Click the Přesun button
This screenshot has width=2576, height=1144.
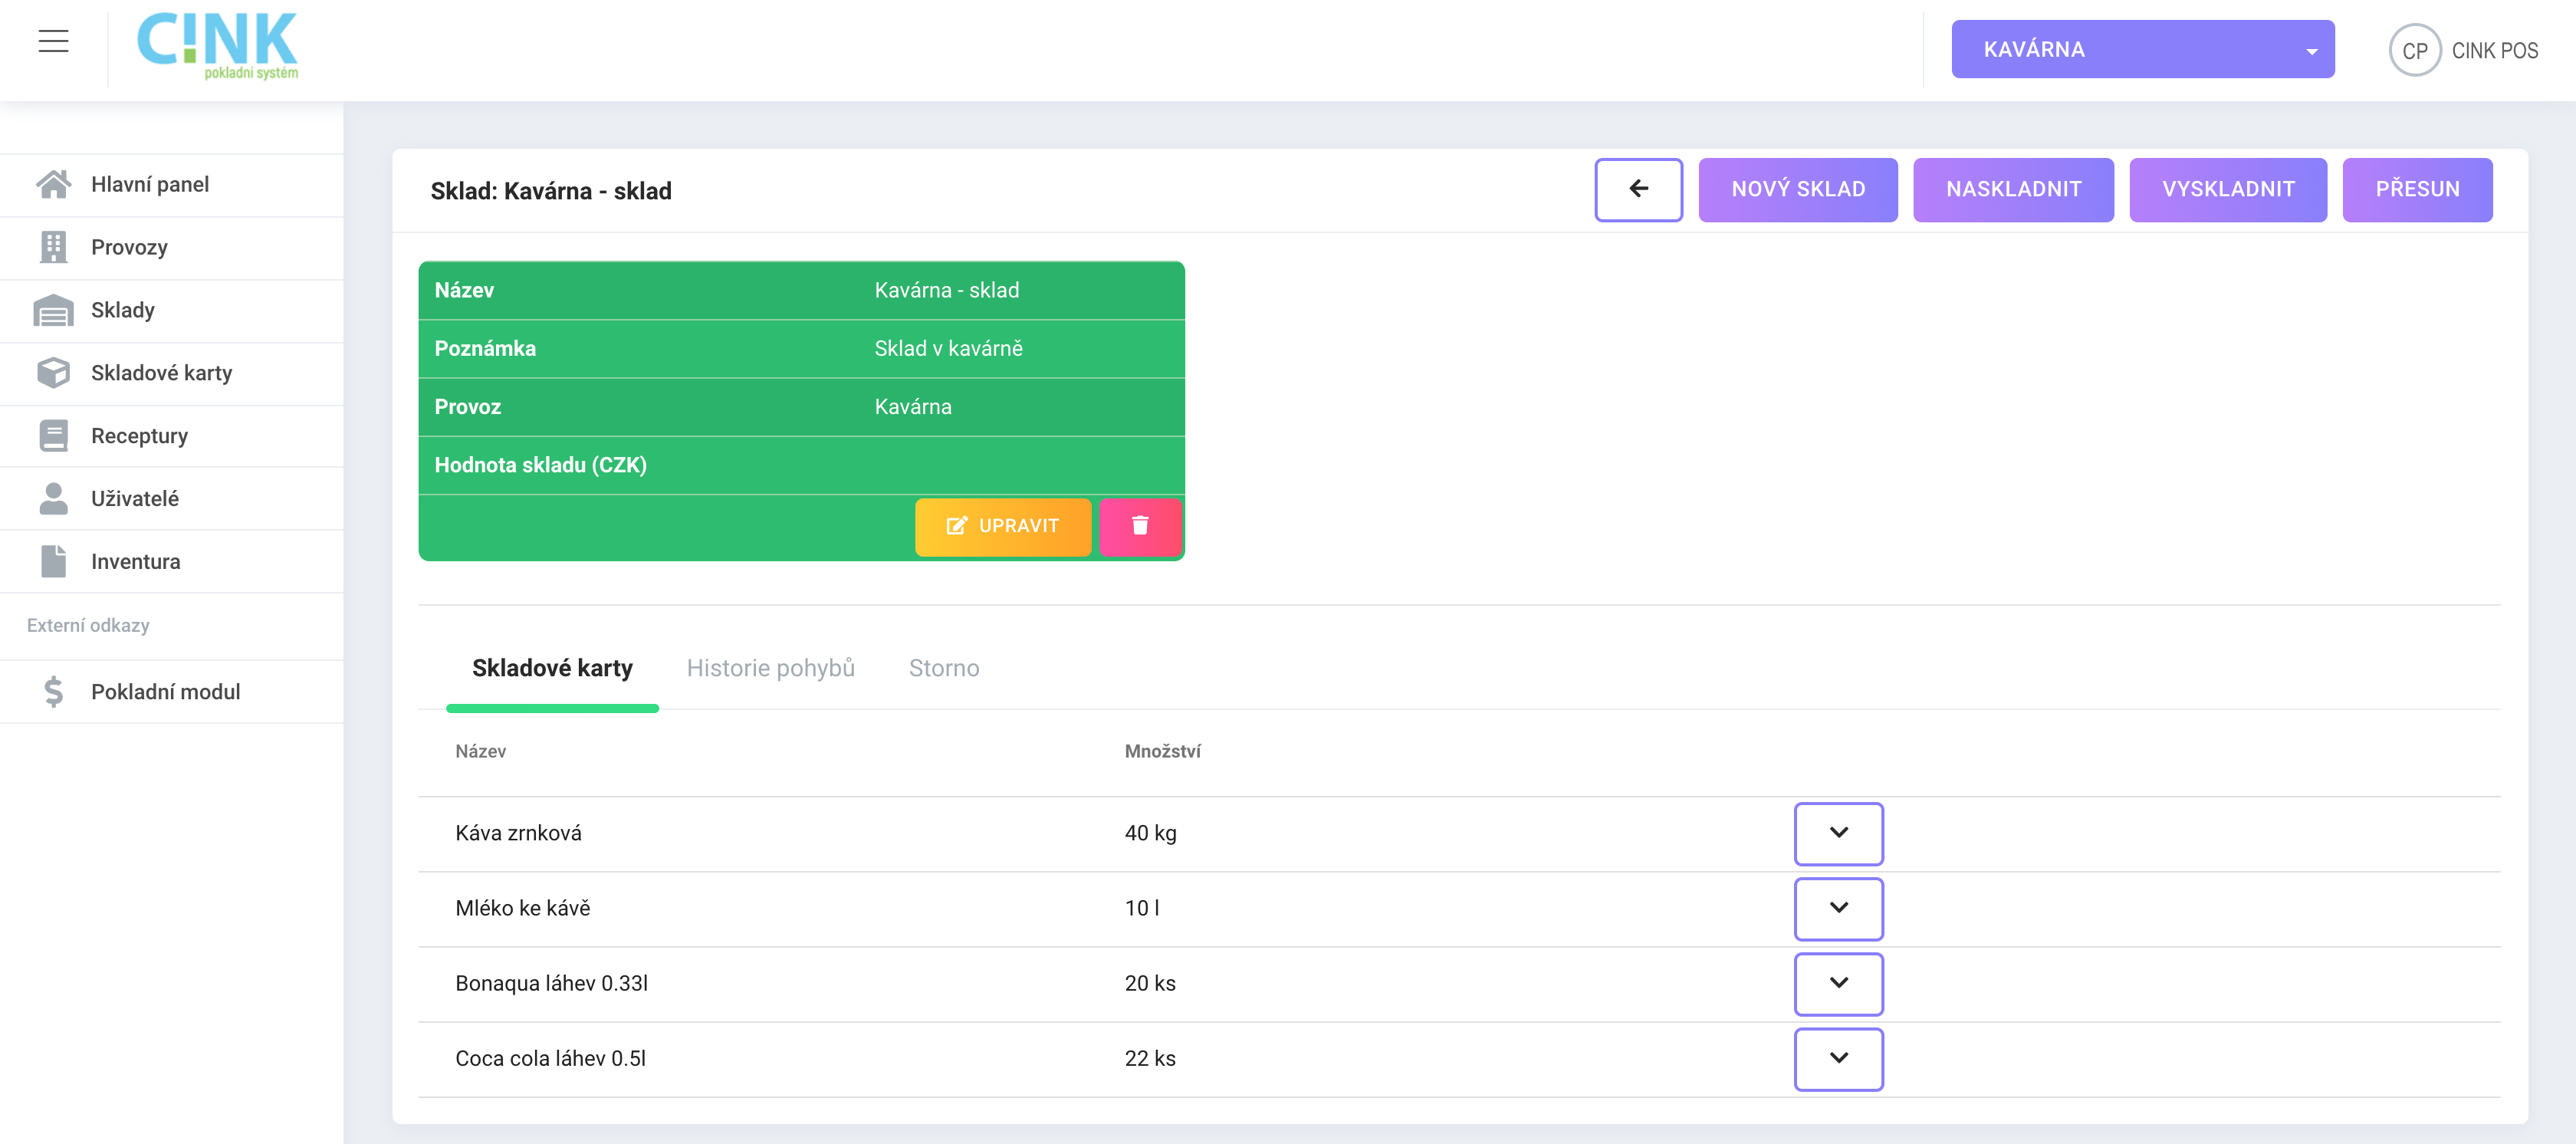point(2417,189)
